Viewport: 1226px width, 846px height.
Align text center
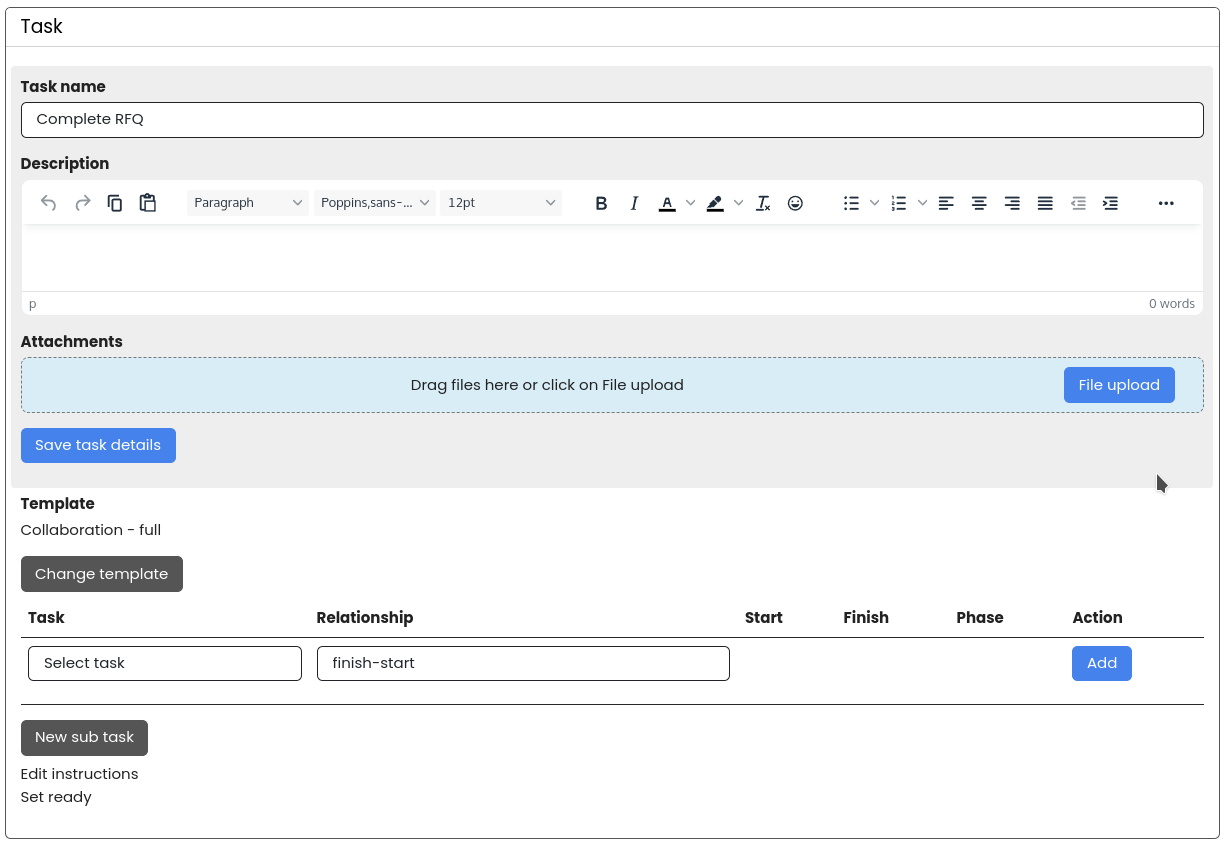[x=979, y=203]
